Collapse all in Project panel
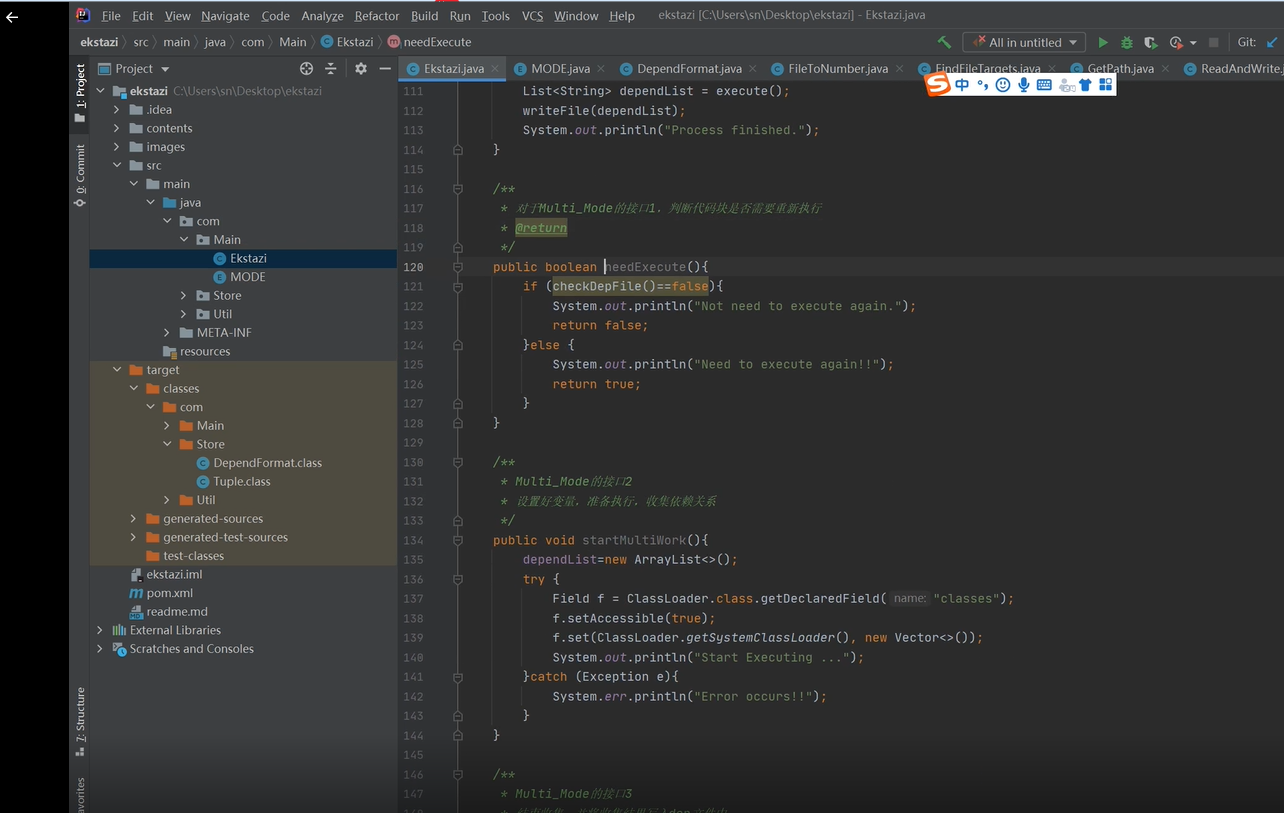 pos(331,69)
